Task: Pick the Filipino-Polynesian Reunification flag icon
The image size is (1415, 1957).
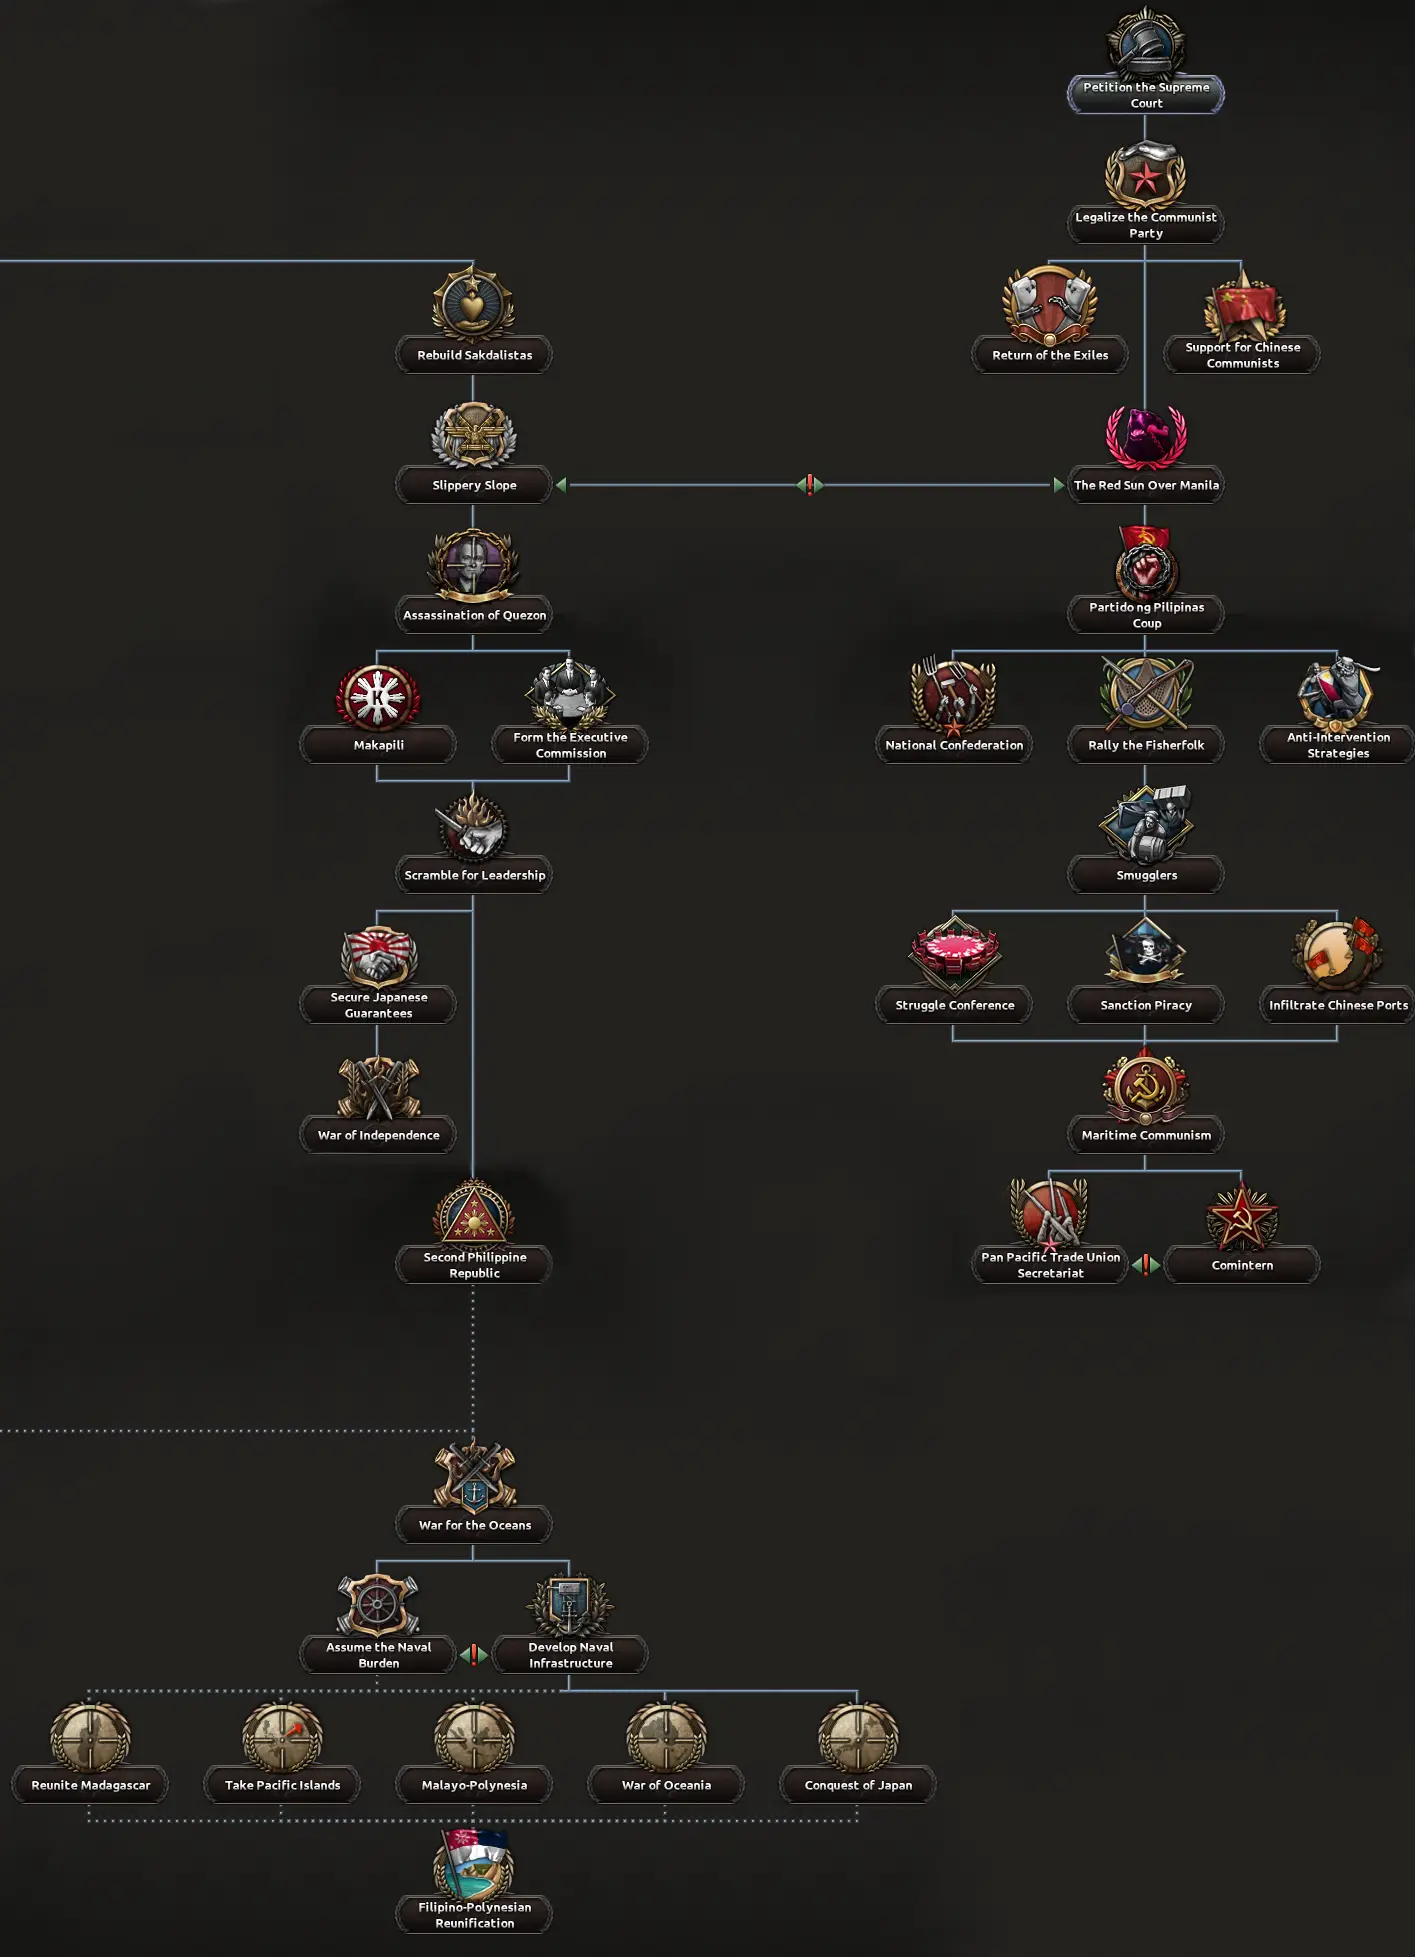Action: [x=474, y=1864]
